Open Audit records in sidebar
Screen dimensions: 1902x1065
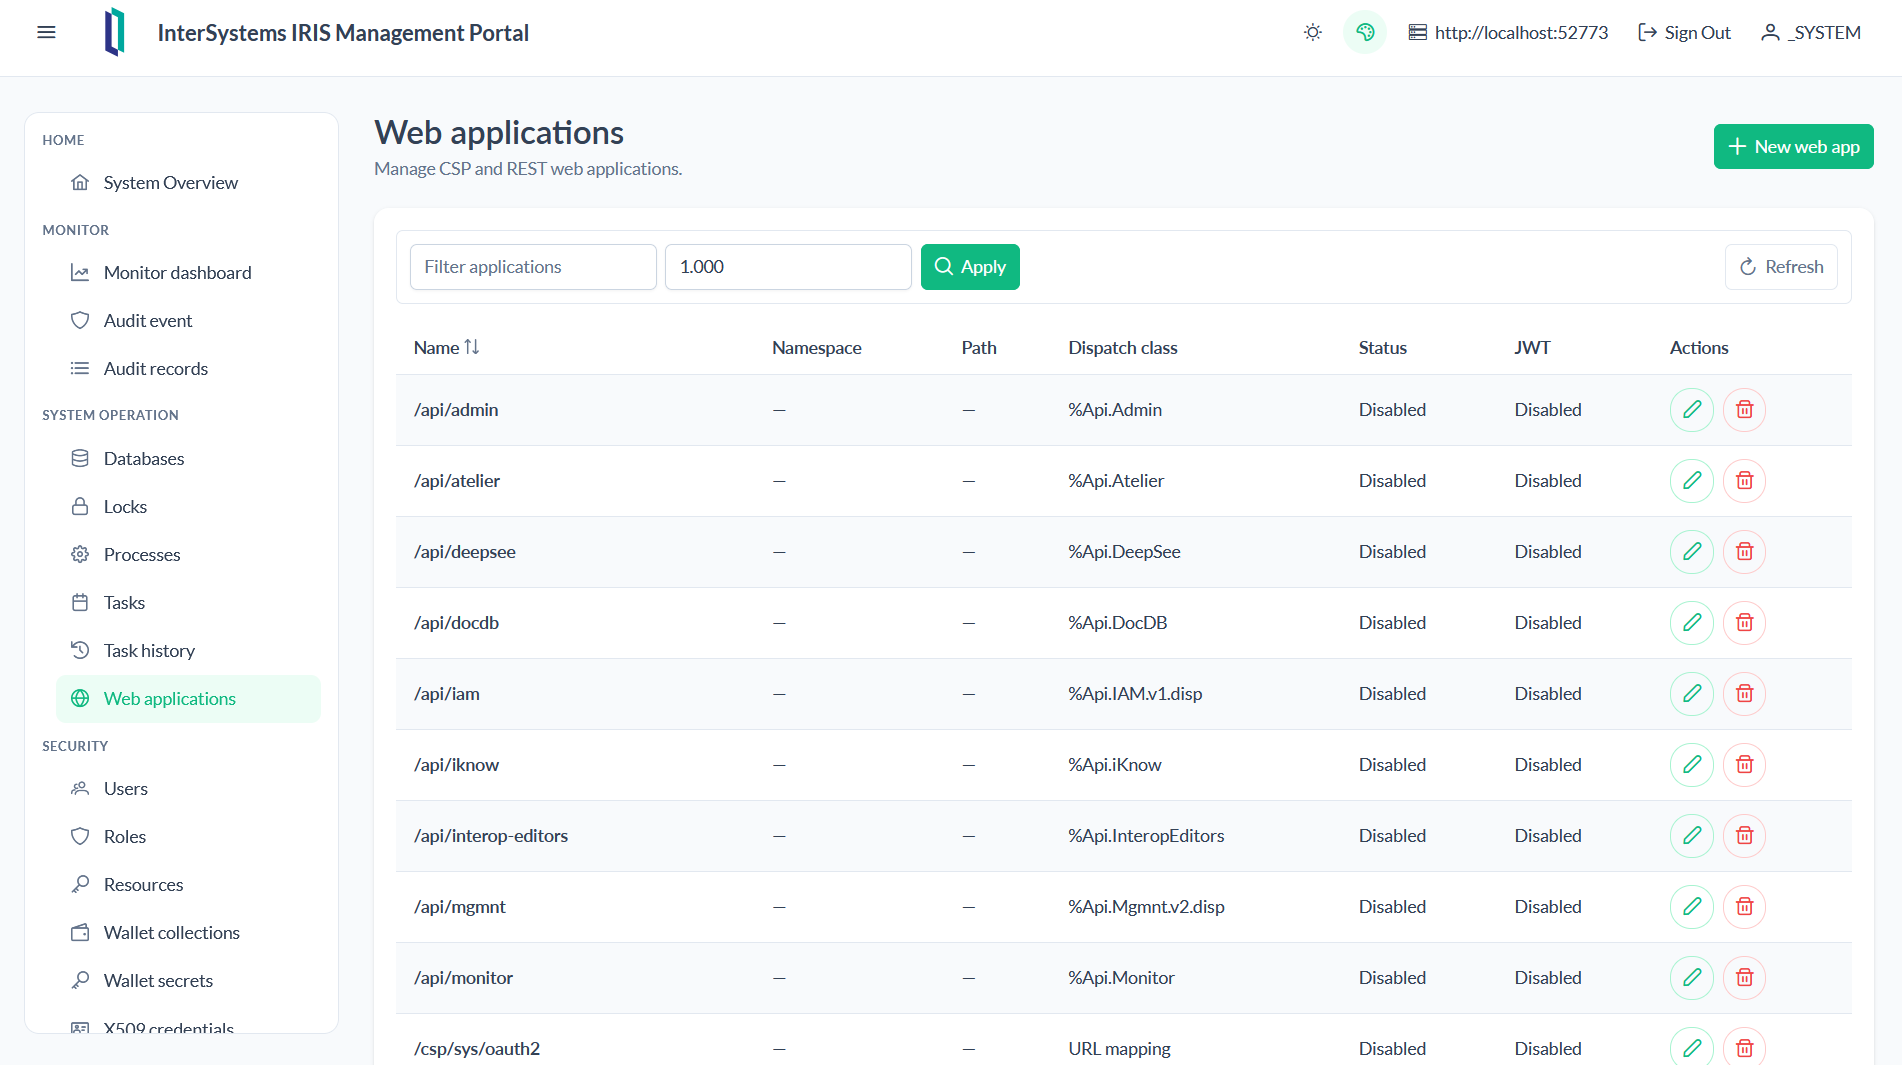(188, 369)
